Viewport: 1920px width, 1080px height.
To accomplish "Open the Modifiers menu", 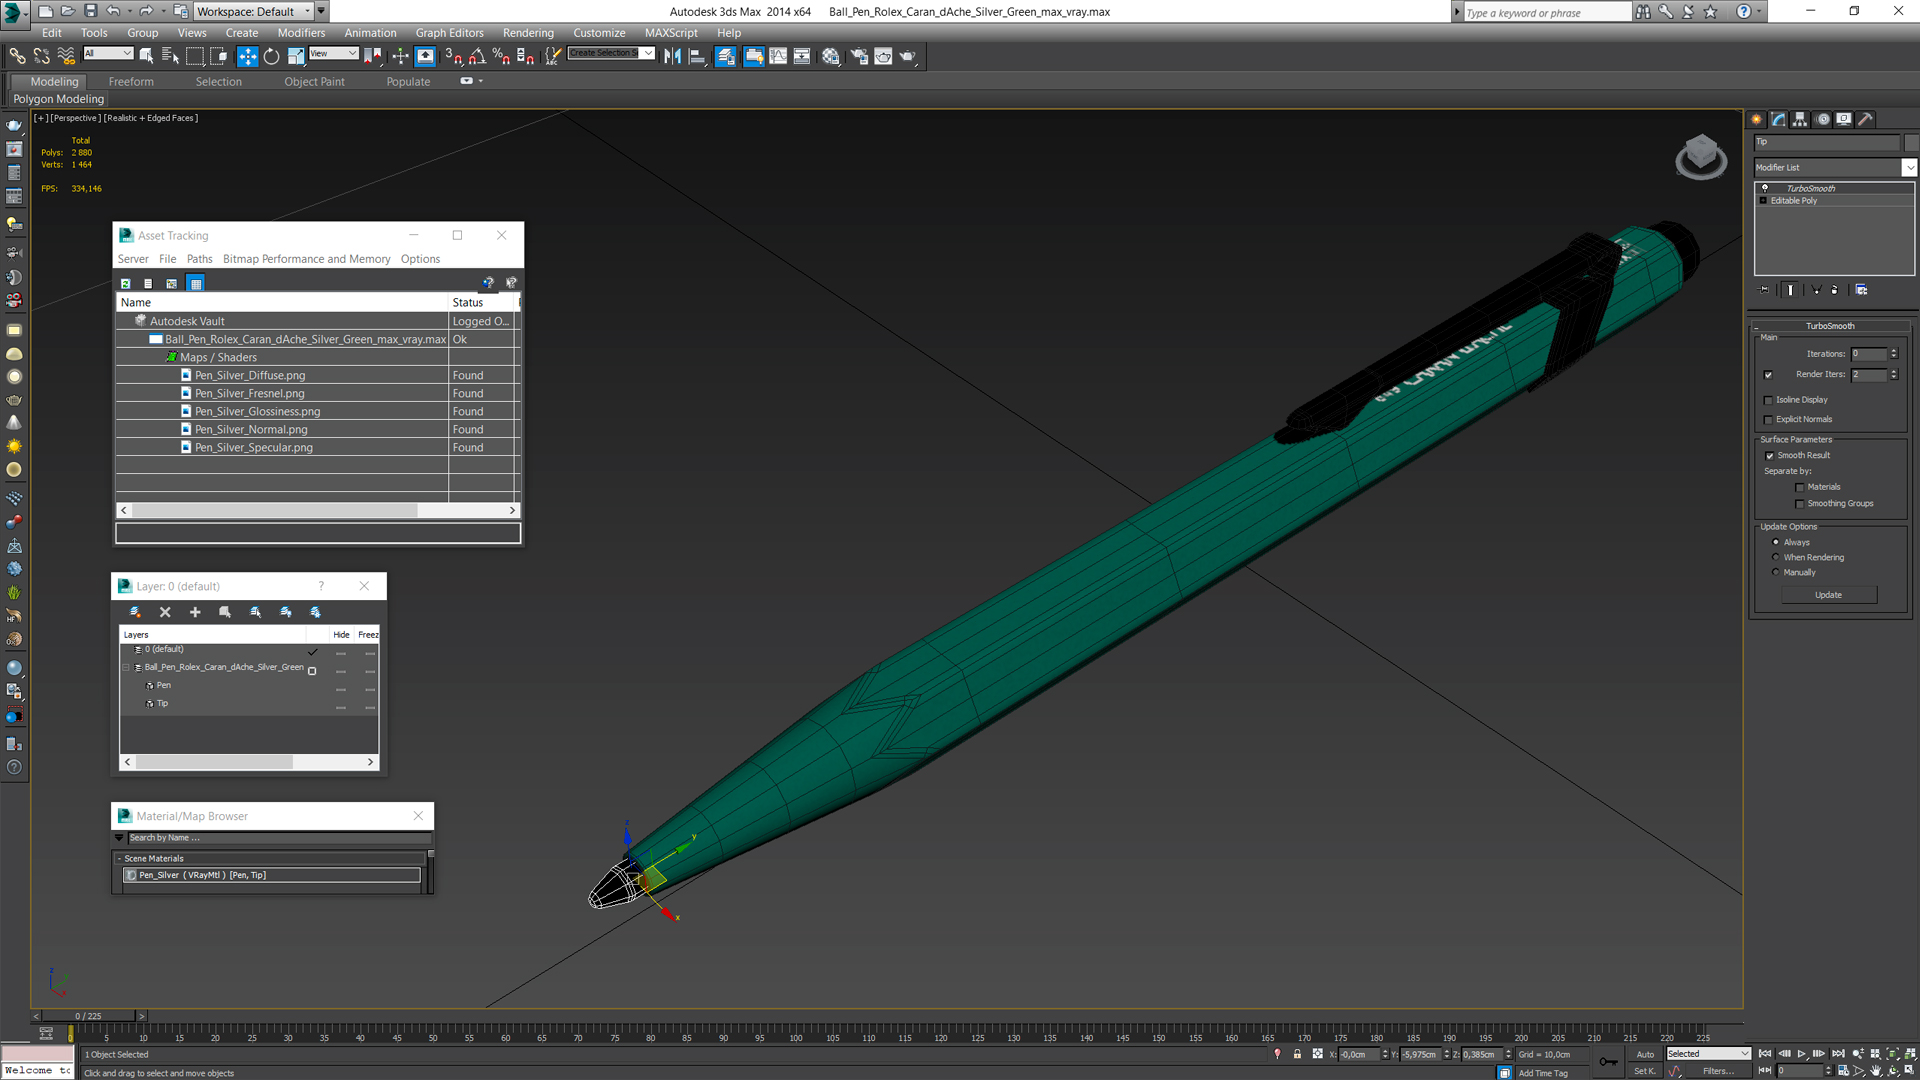I will click(x=301, y=33).
